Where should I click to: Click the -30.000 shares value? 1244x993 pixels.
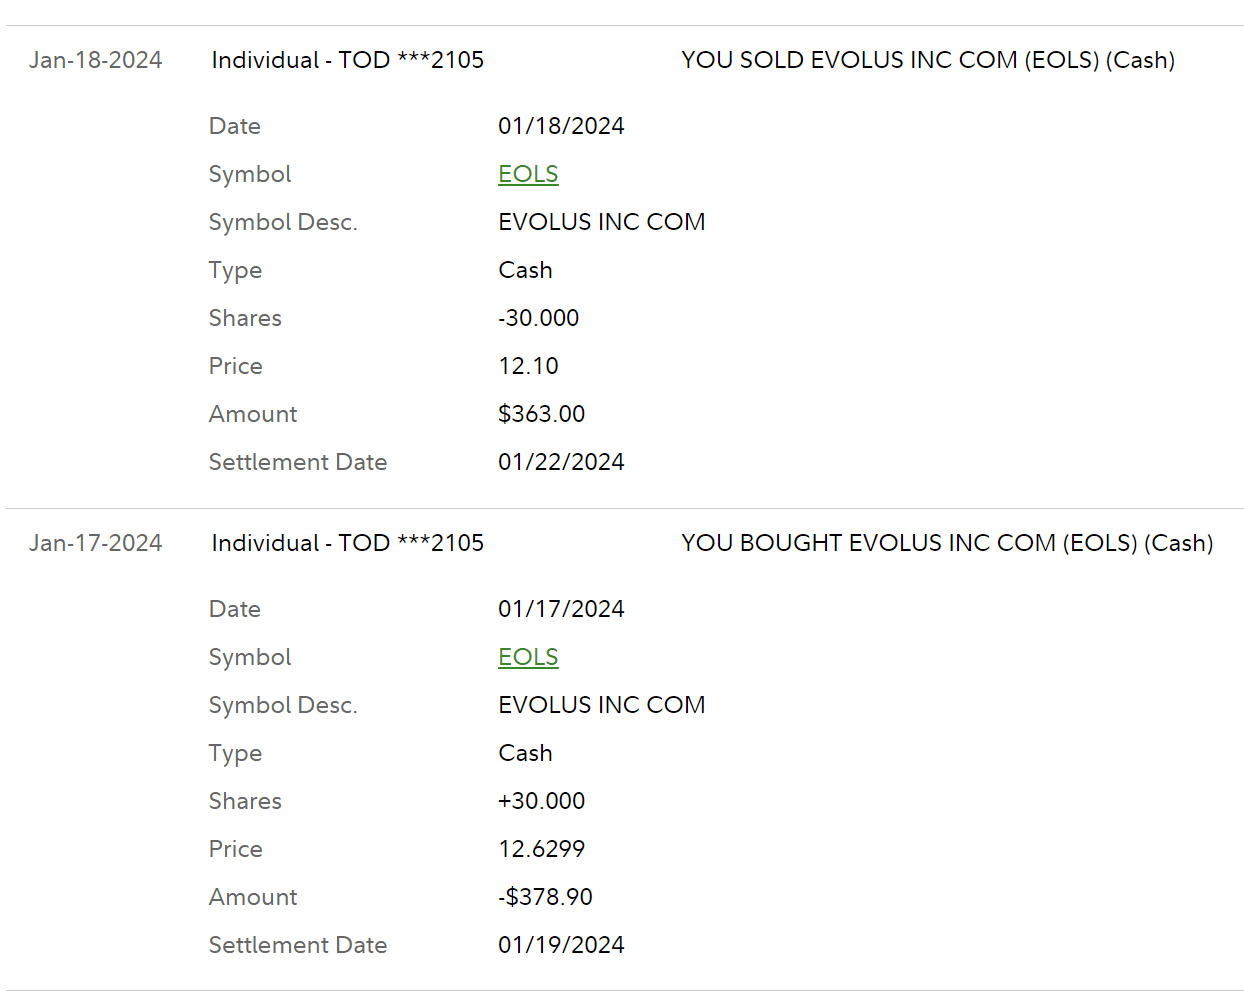click(538, 318)
